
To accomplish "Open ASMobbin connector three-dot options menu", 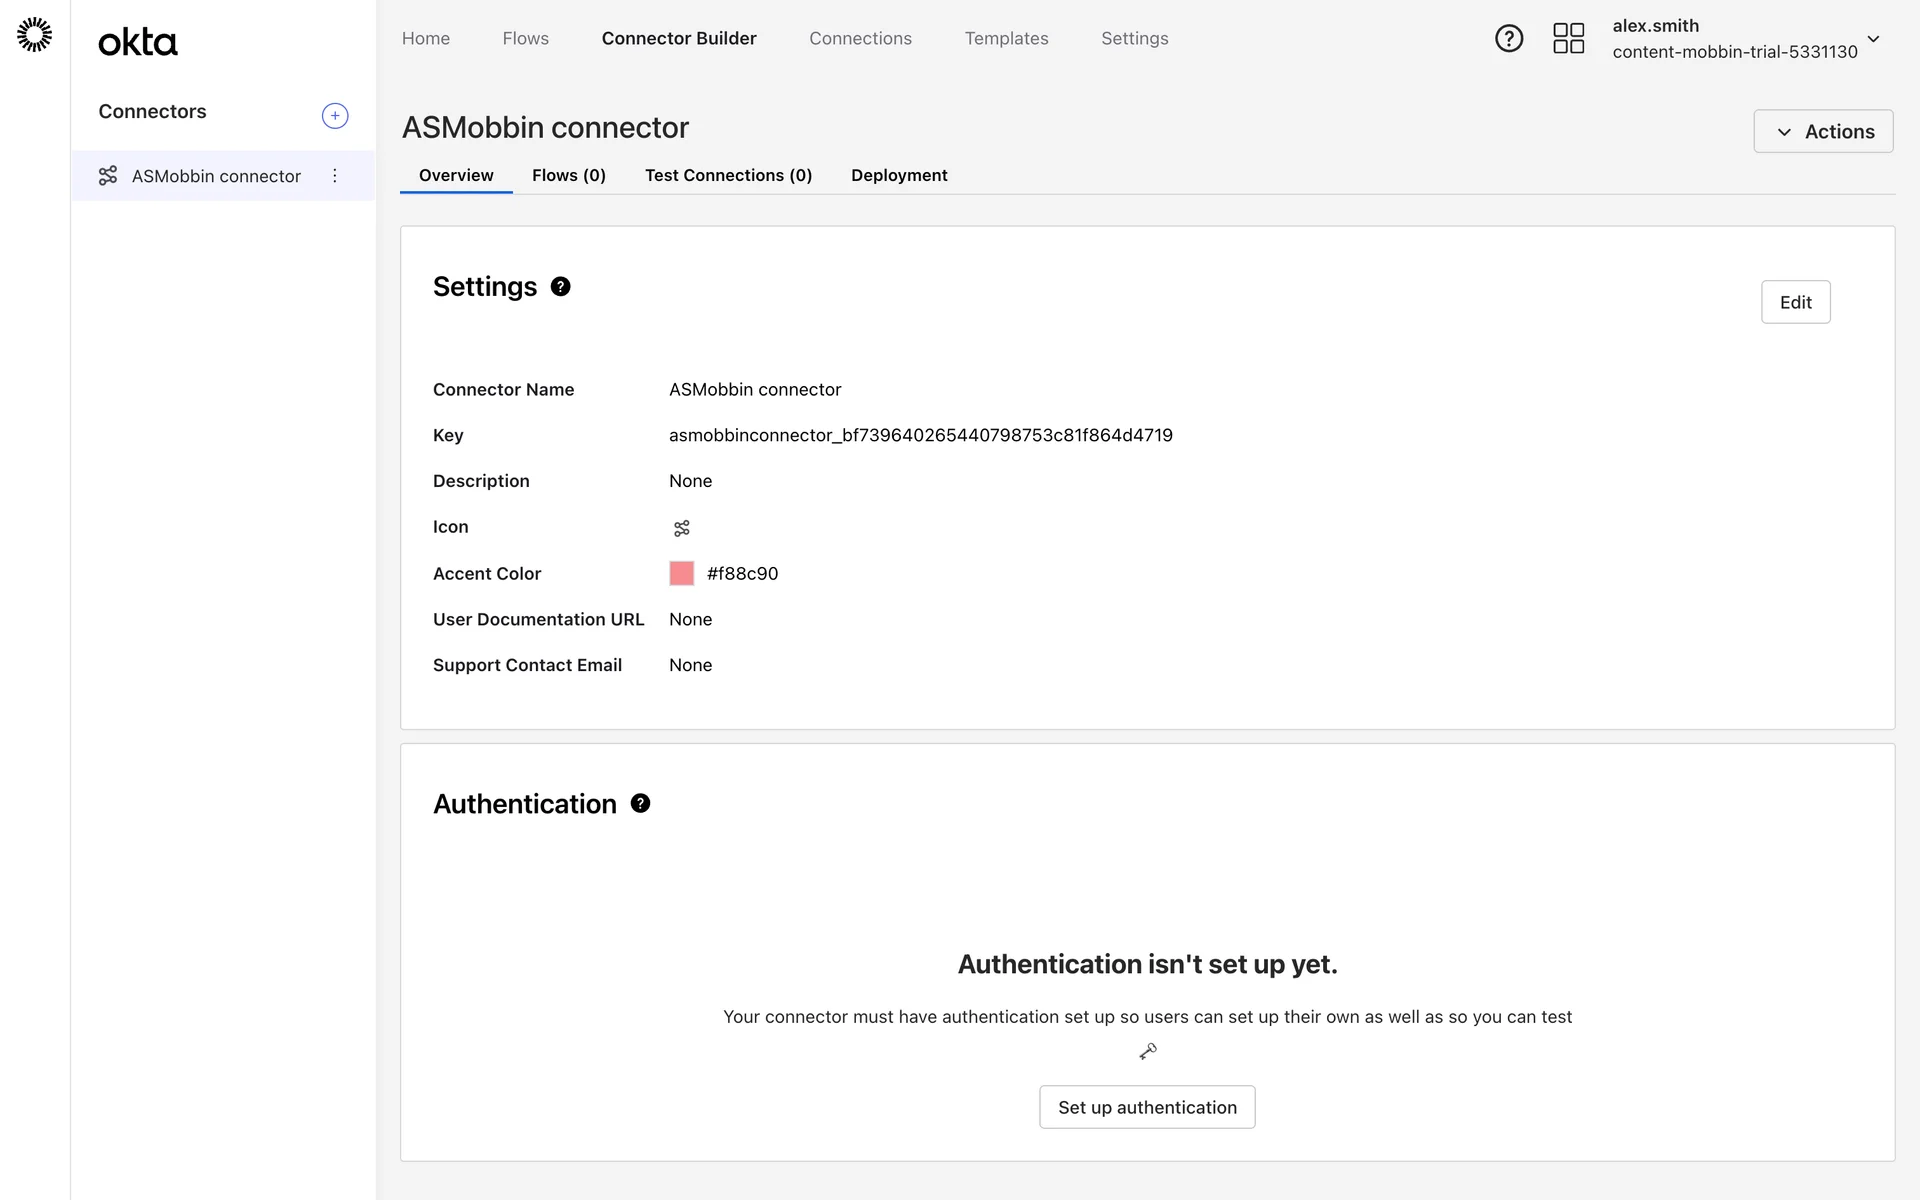I will (x=335, y=176).
